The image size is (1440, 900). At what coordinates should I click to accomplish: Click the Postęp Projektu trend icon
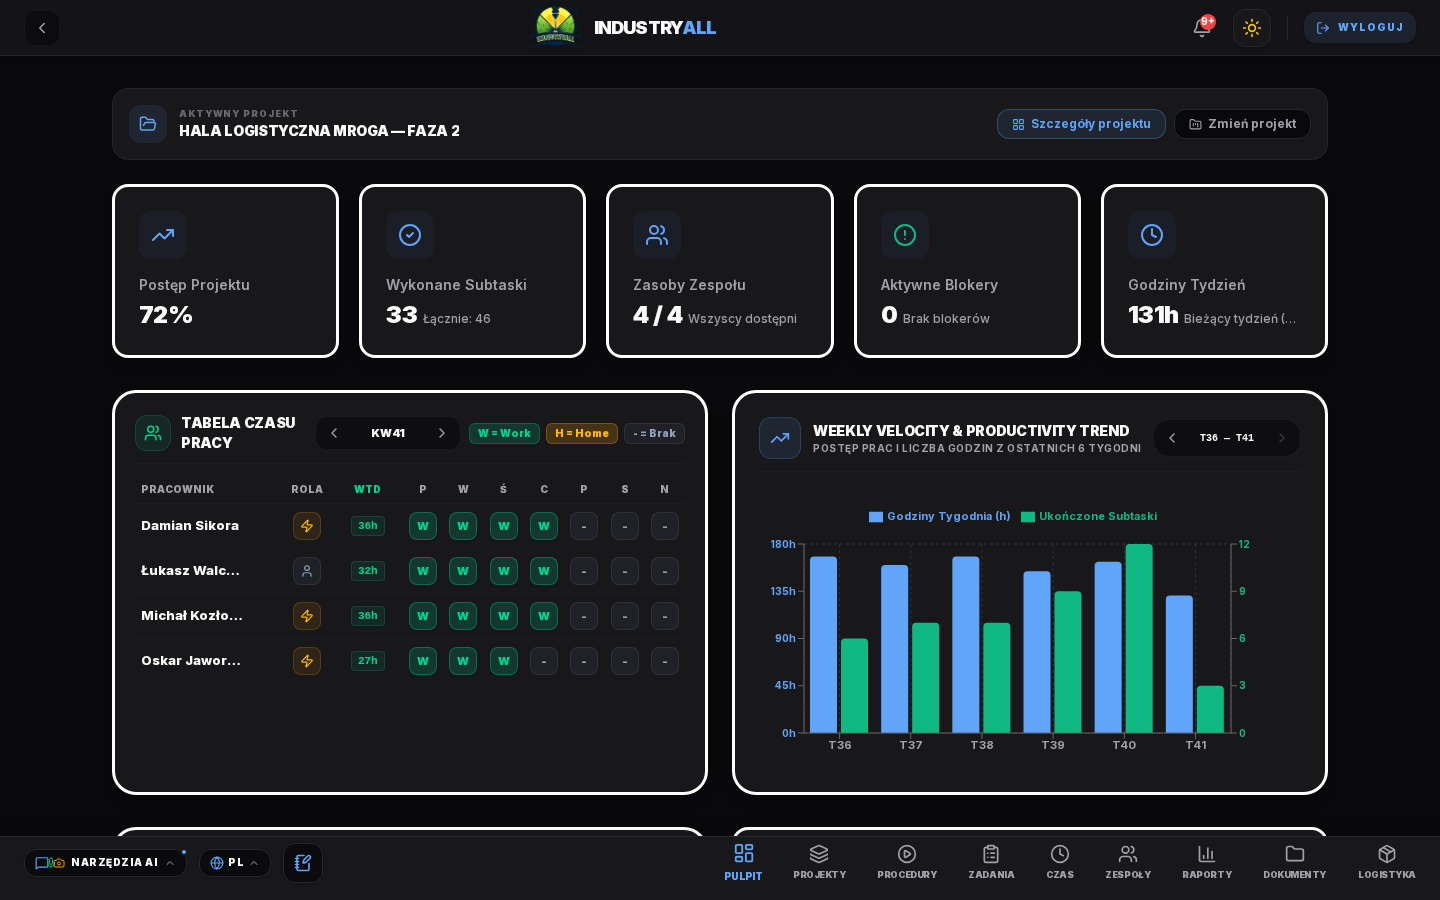[163, 235]
